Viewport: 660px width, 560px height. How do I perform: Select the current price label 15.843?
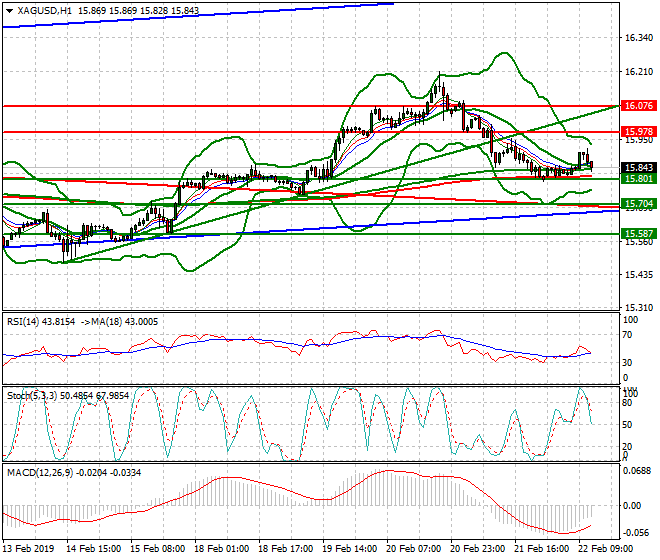point(639,168)
